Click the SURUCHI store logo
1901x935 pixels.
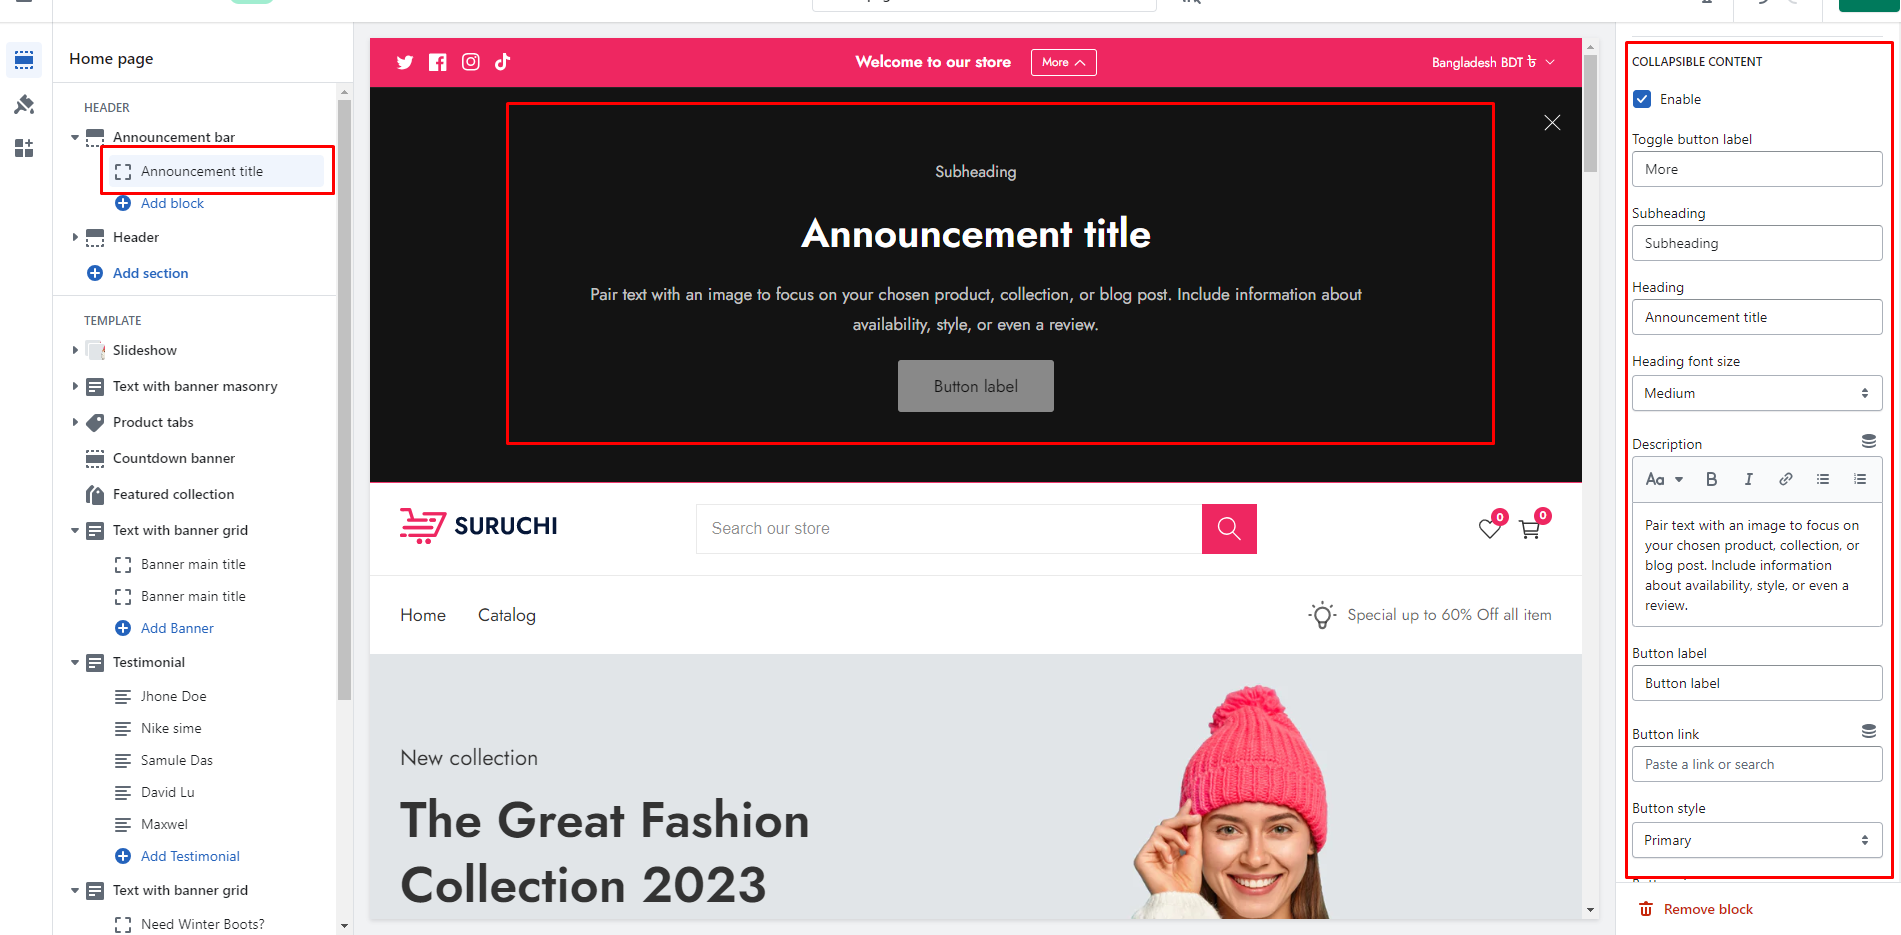tap(479, 526)
